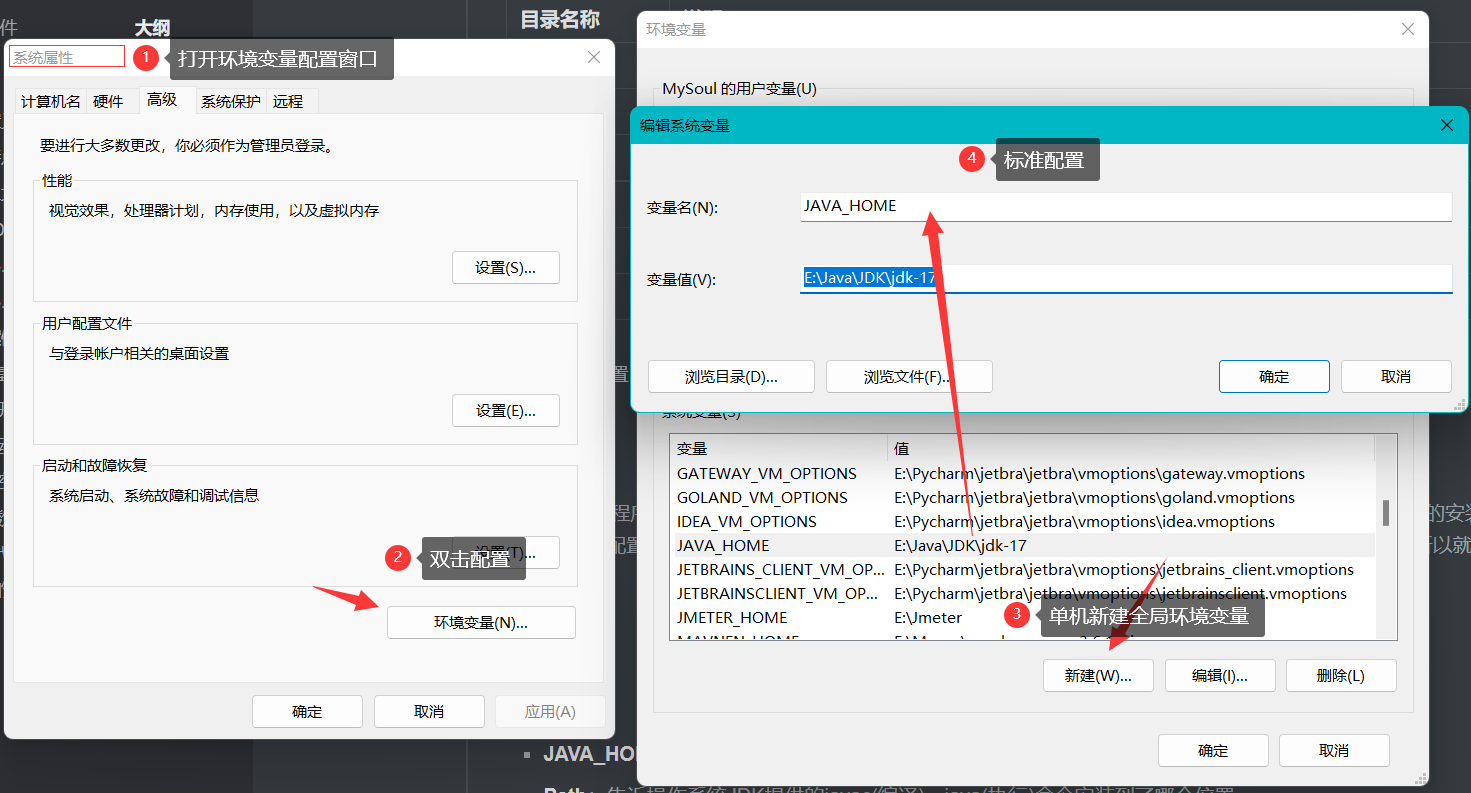Select the GOLAND_VM_OPTIONS variable row
Image resolution: width=1471 pixels, height=793 pixels.
[1023, 497]
